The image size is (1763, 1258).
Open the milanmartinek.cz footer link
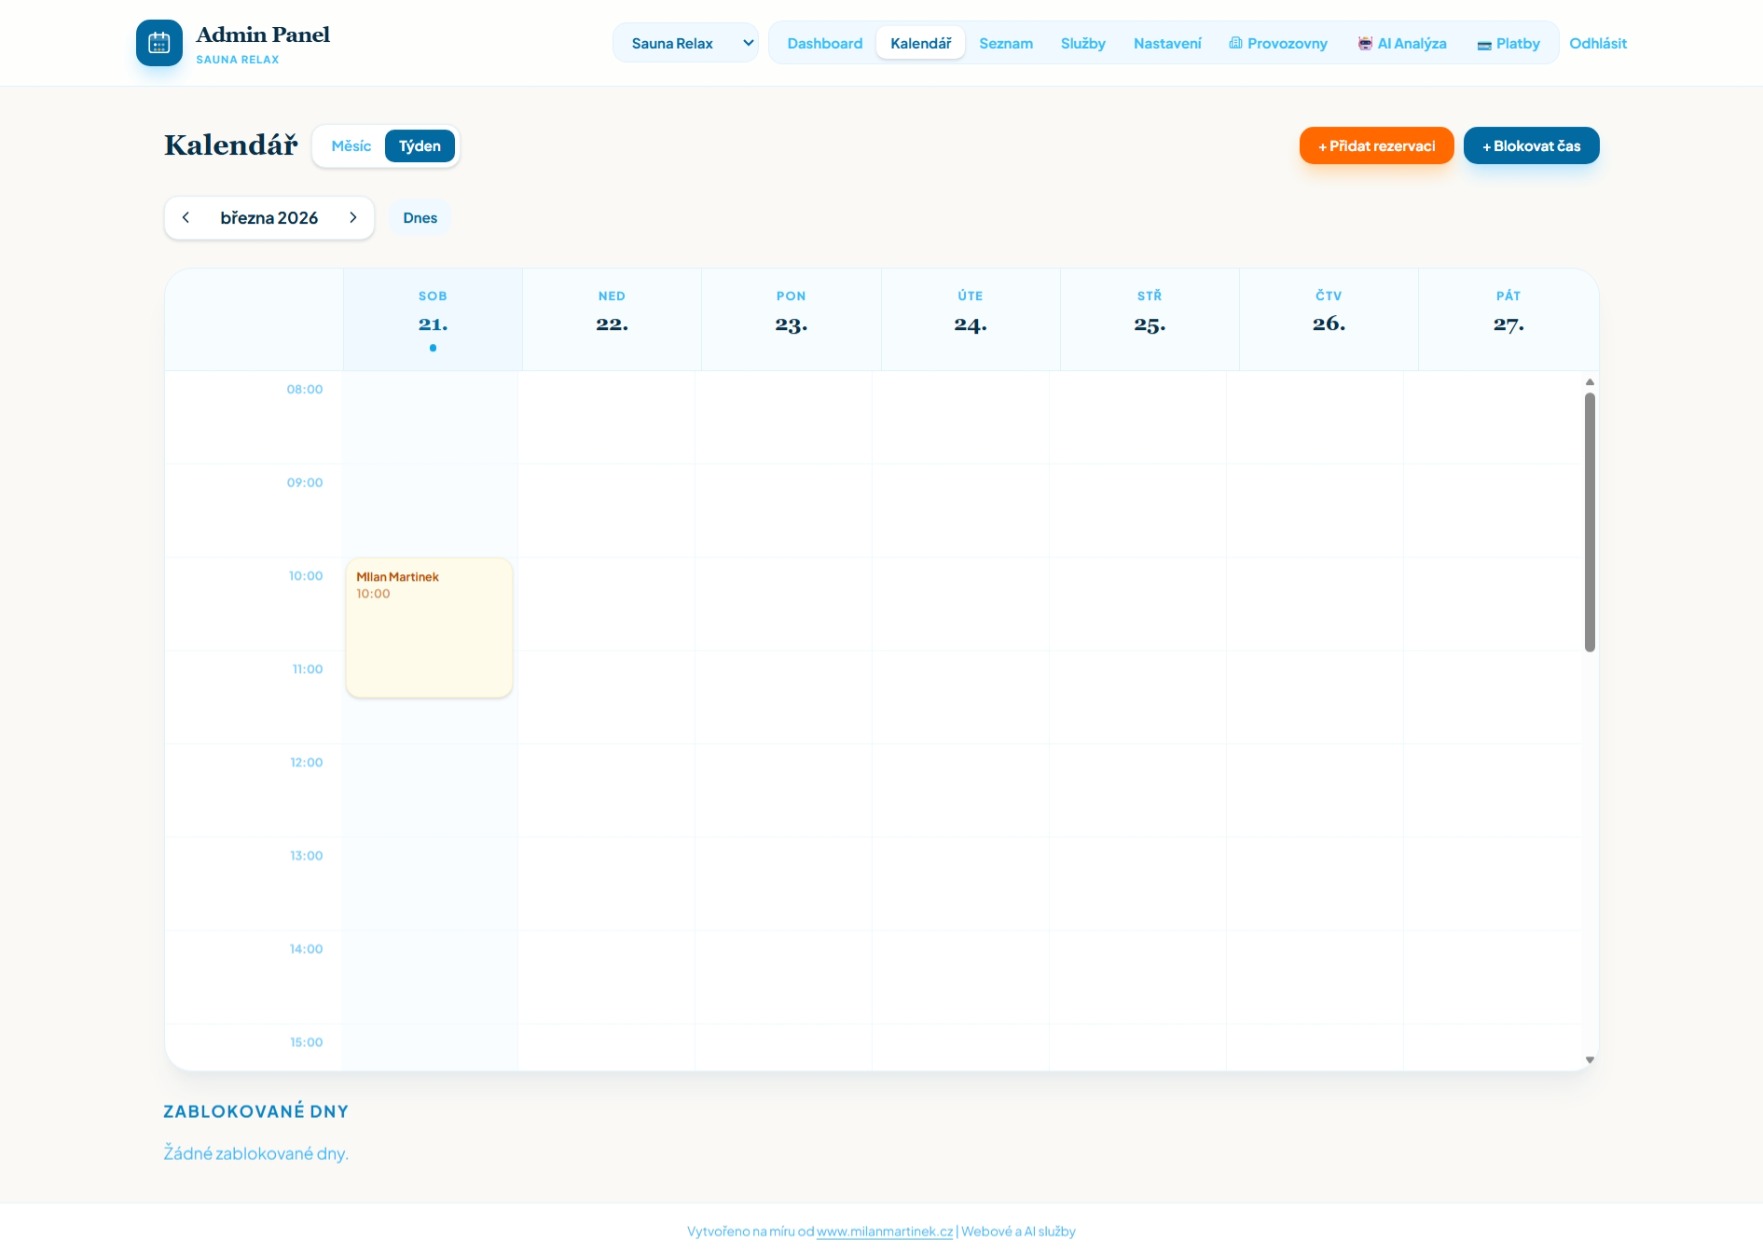pyautogui.click(x=884, y=1231)
